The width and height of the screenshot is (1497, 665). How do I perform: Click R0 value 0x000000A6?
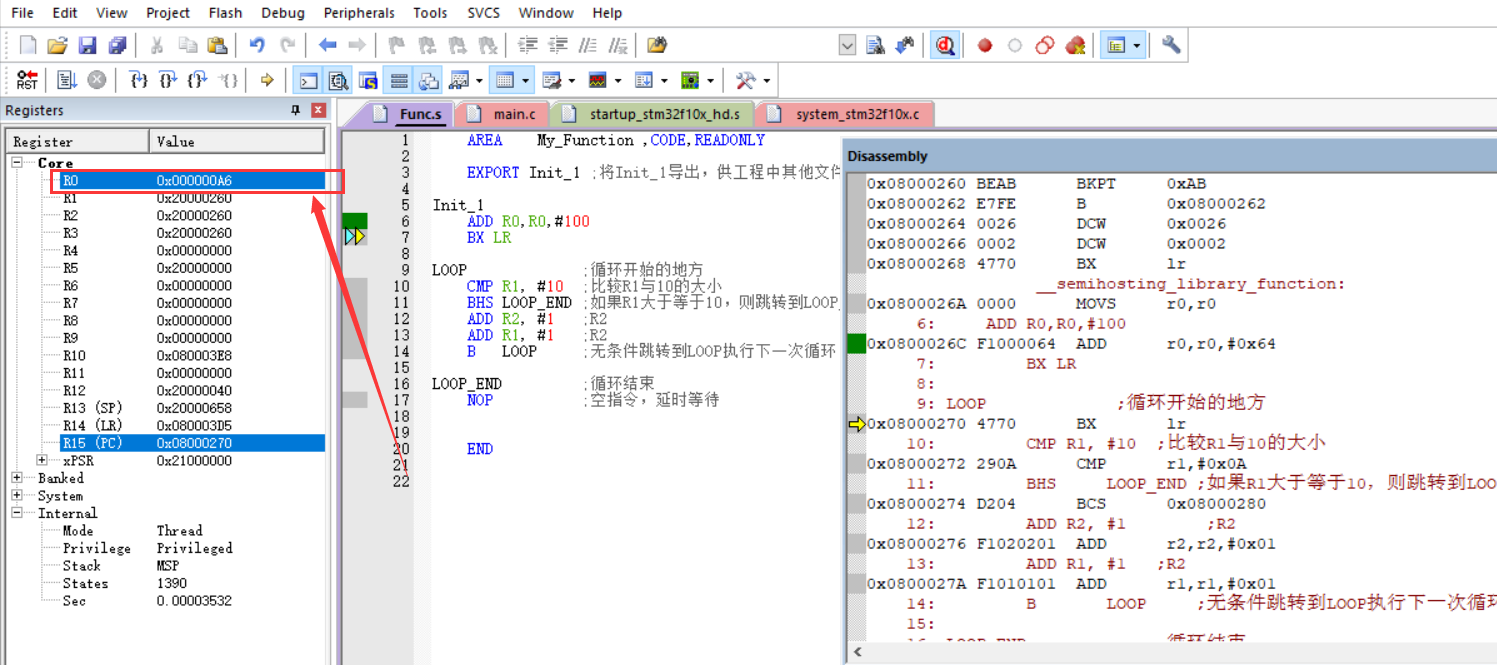tap(194, 181)
